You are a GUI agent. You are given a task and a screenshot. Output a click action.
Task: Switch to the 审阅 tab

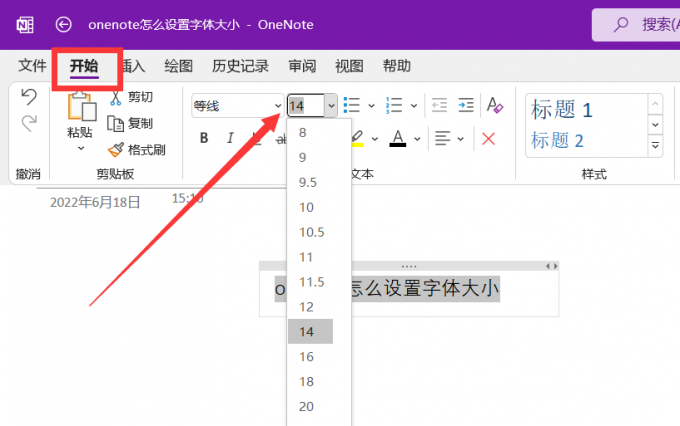click(x=302, y=66)
